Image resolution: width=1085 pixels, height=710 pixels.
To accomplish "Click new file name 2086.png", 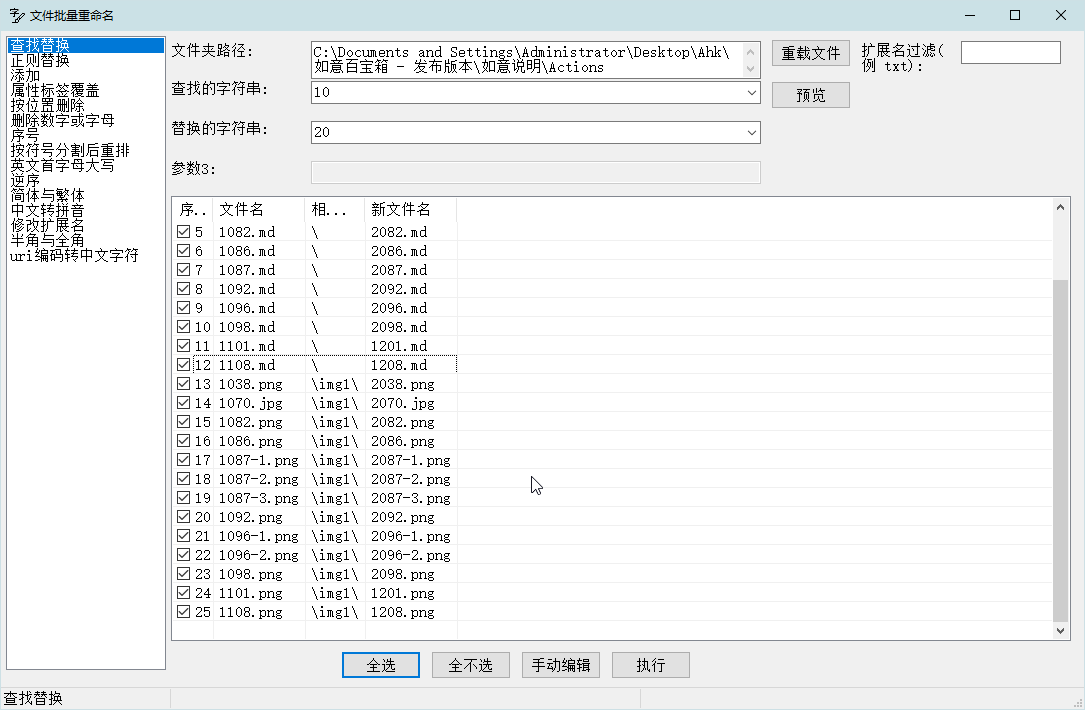I will point(403,441).
